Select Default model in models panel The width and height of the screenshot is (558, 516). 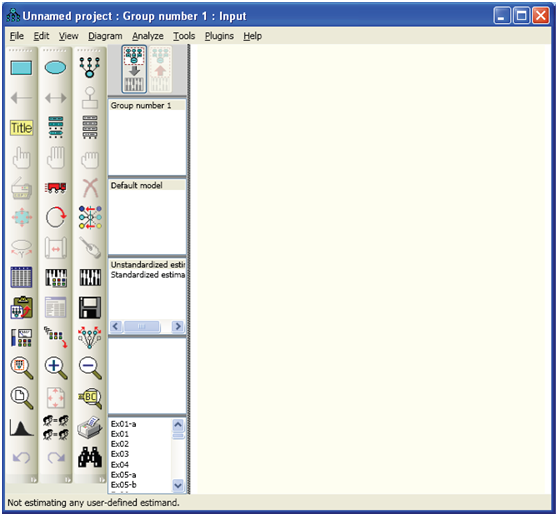147,185
